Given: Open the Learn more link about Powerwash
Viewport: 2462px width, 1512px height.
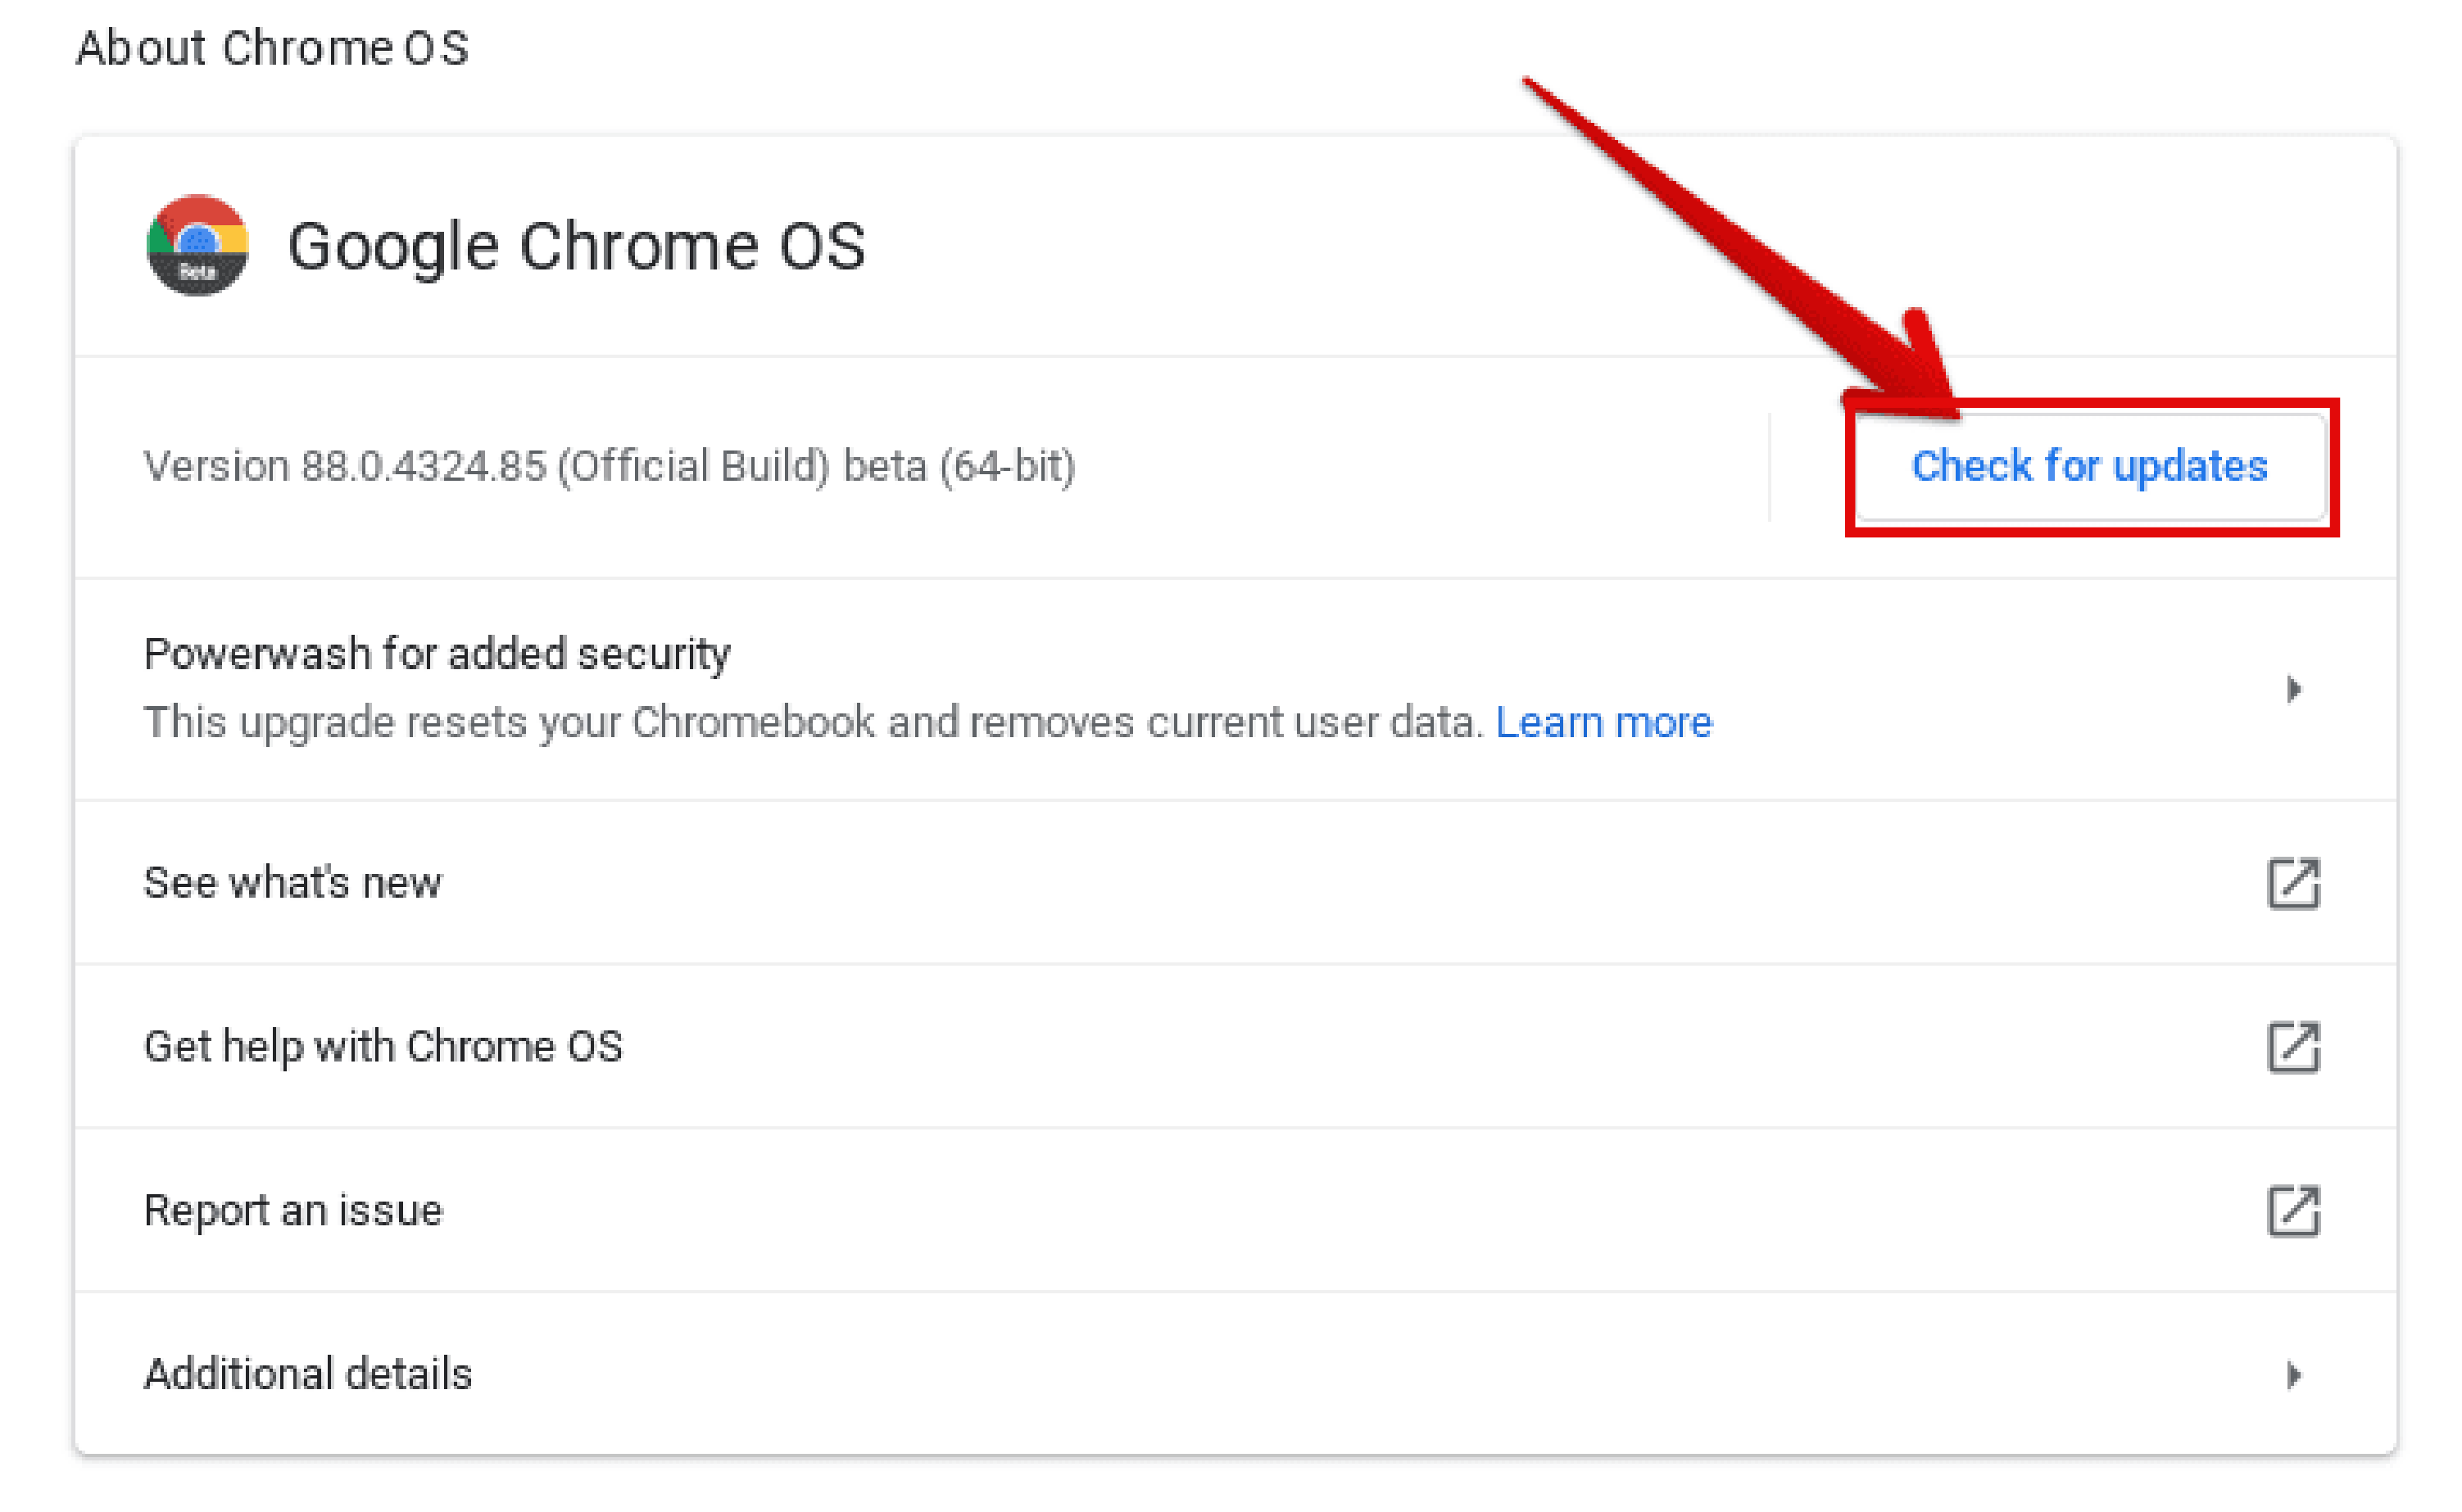Looking at the screenshot, I should pyautogui.click(x=1603, y=722).
